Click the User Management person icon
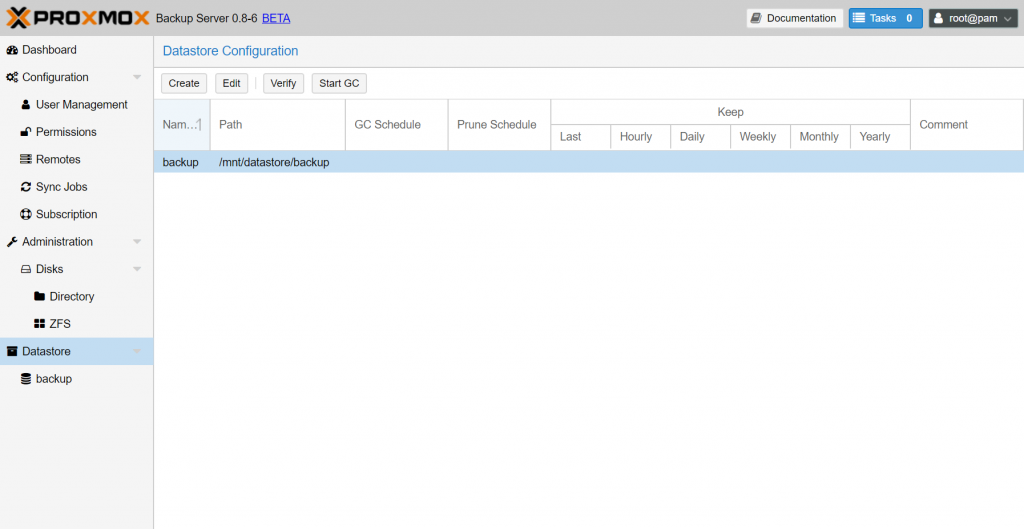Viewport: 1024px width, 529px height. point(25,104)
